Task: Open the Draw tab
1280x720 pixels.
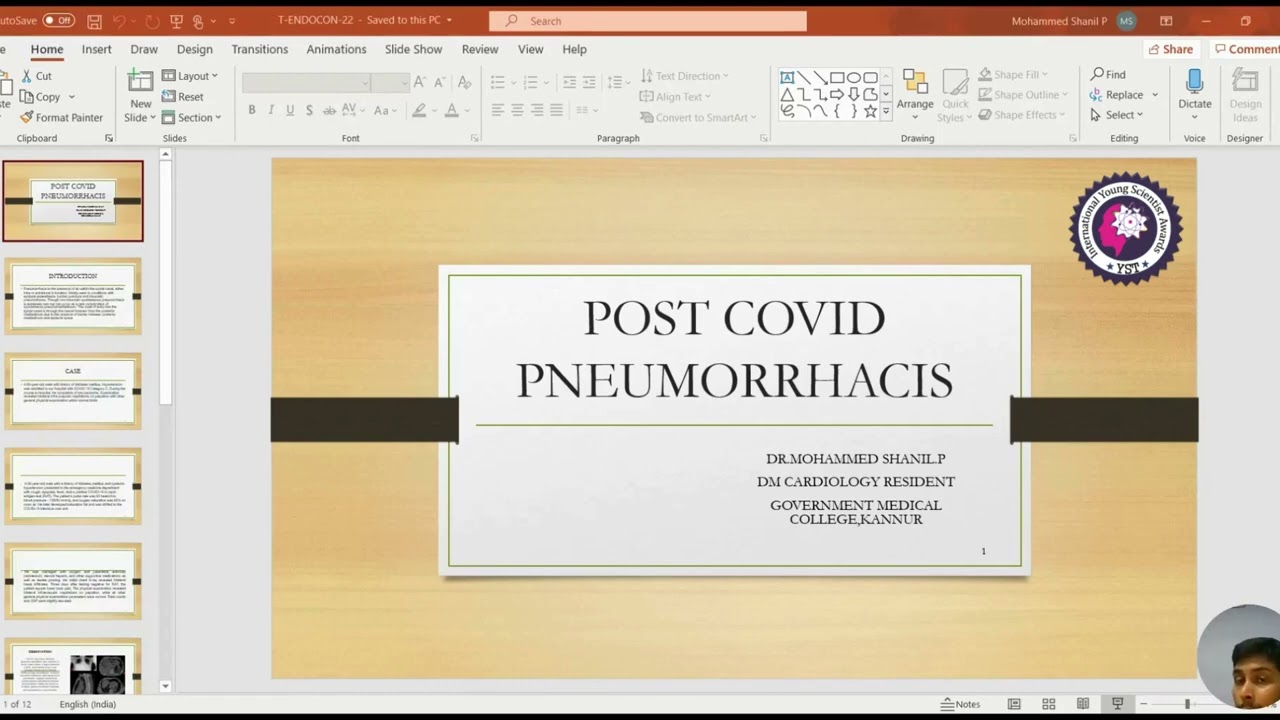Action: (x=144, y=49)
